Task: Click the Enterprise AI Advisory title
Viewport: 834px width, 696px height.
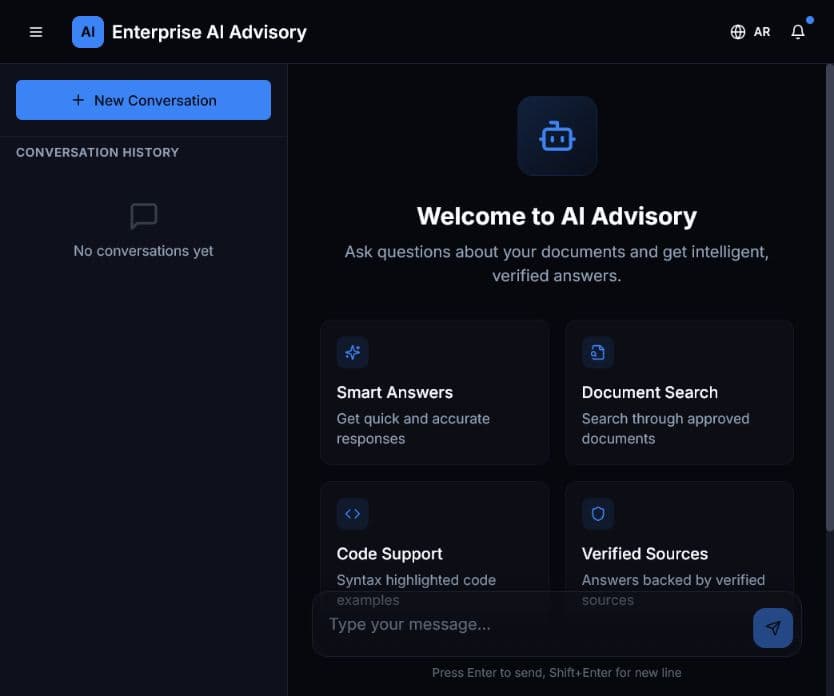Action: pos(209,32)
